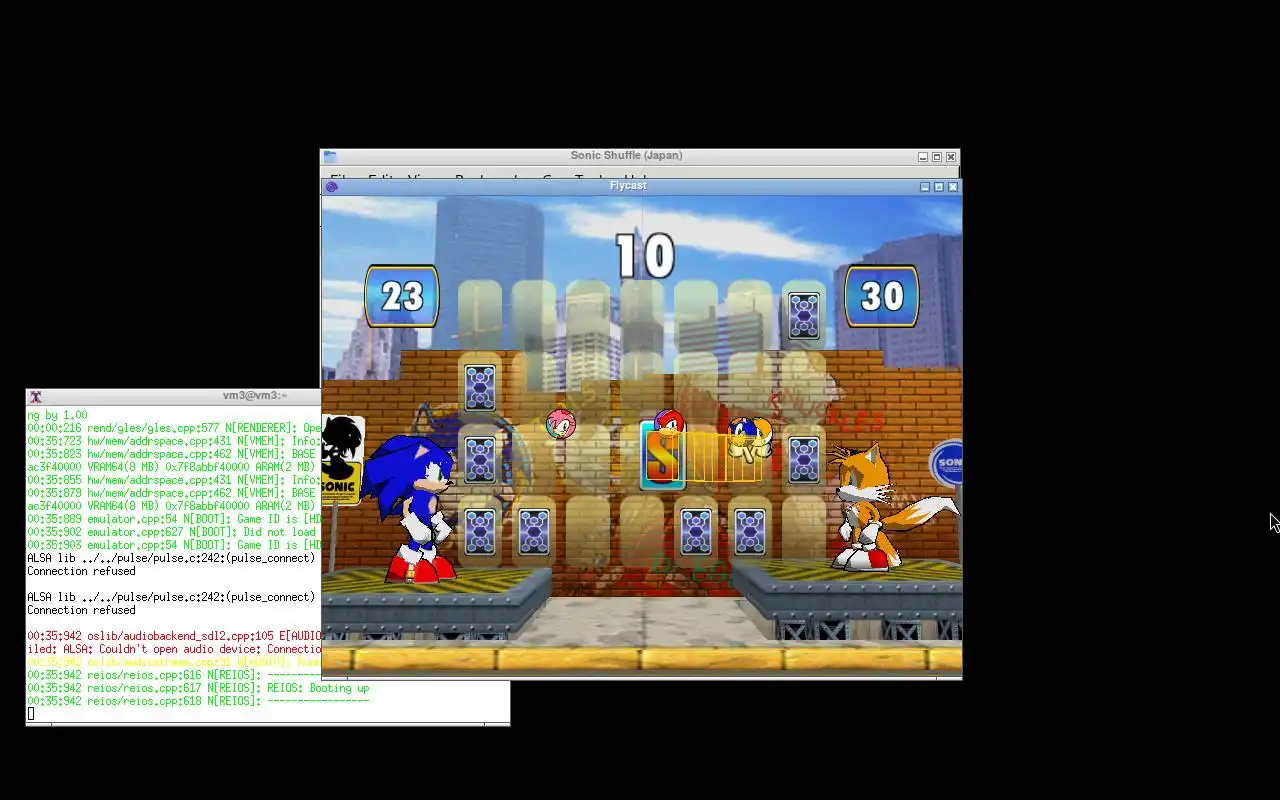Click terminal line '00:35:902 emulator.cpp:627 N[BOOT]'
The height and width of the screenshot is (800, 1280).
174,532
